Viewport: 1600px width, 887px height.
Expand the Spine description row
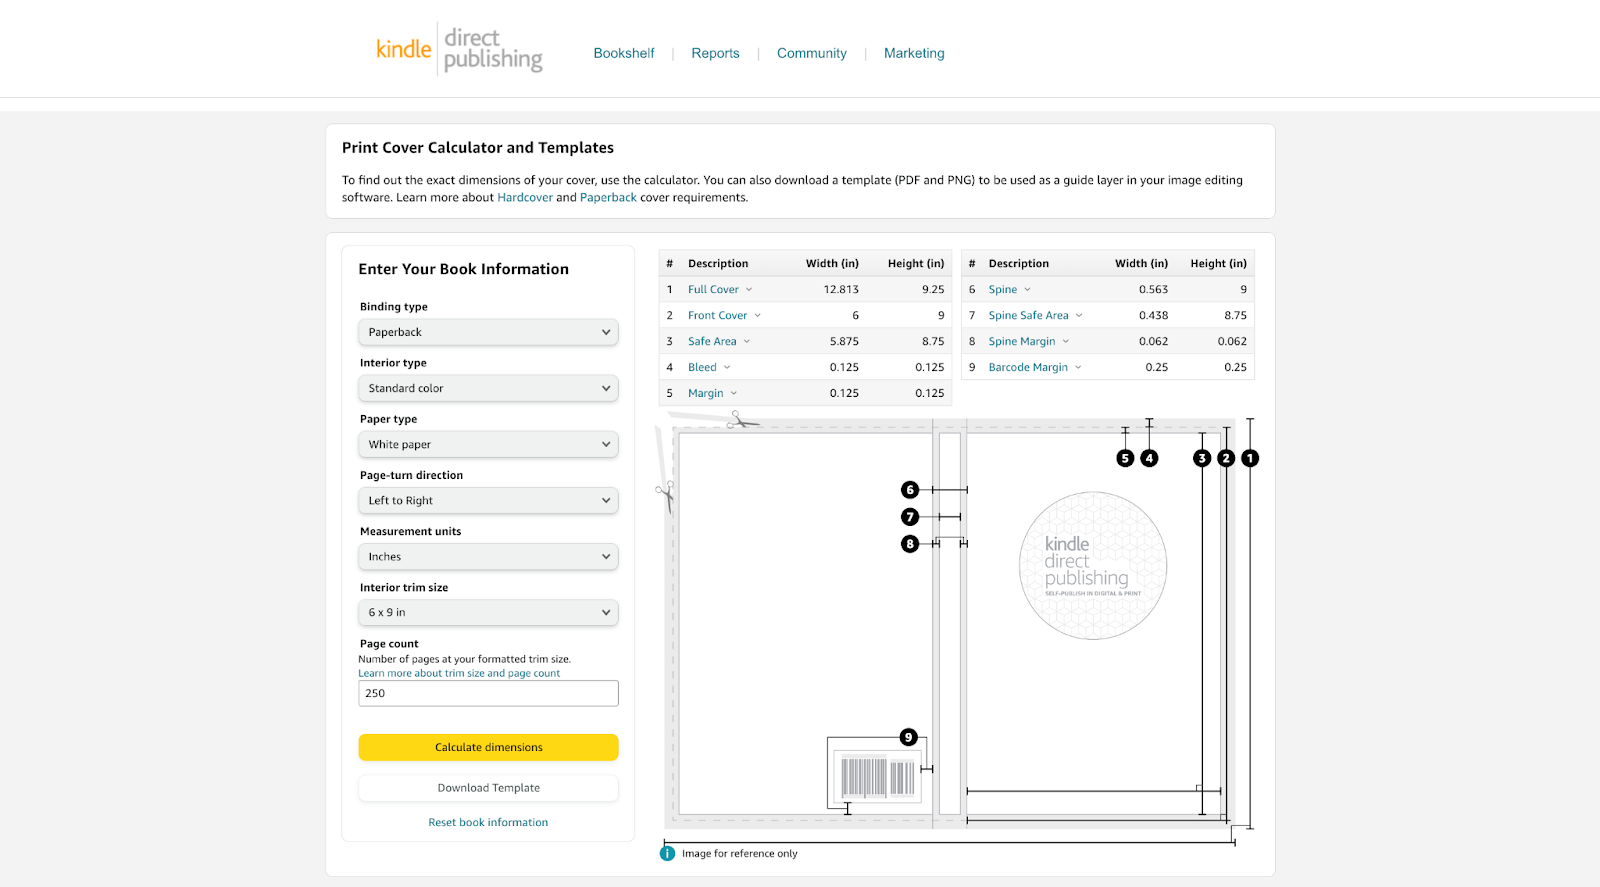(1009, 289)
